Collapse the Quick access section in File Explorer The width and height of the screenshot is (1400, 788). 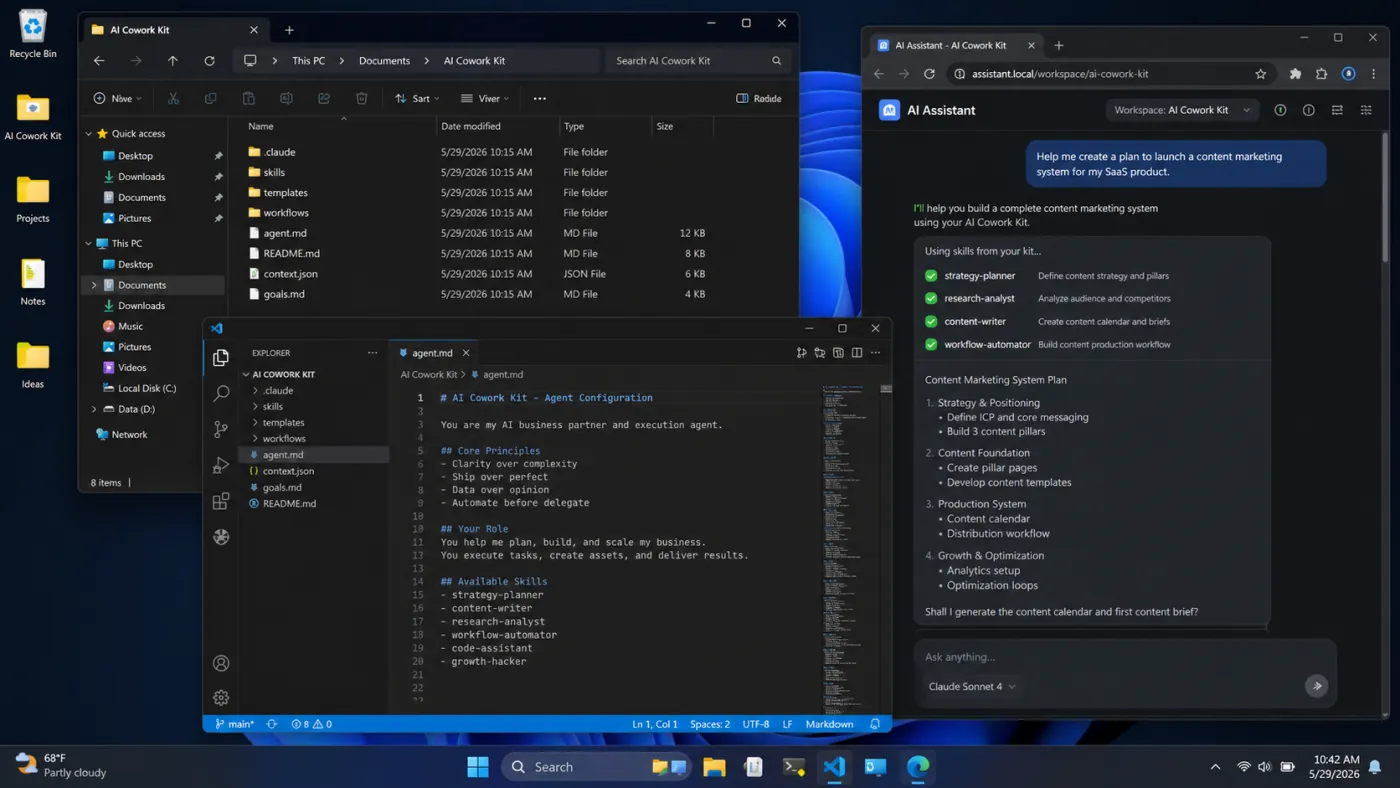pyautogui.click(x=89, y=134)
